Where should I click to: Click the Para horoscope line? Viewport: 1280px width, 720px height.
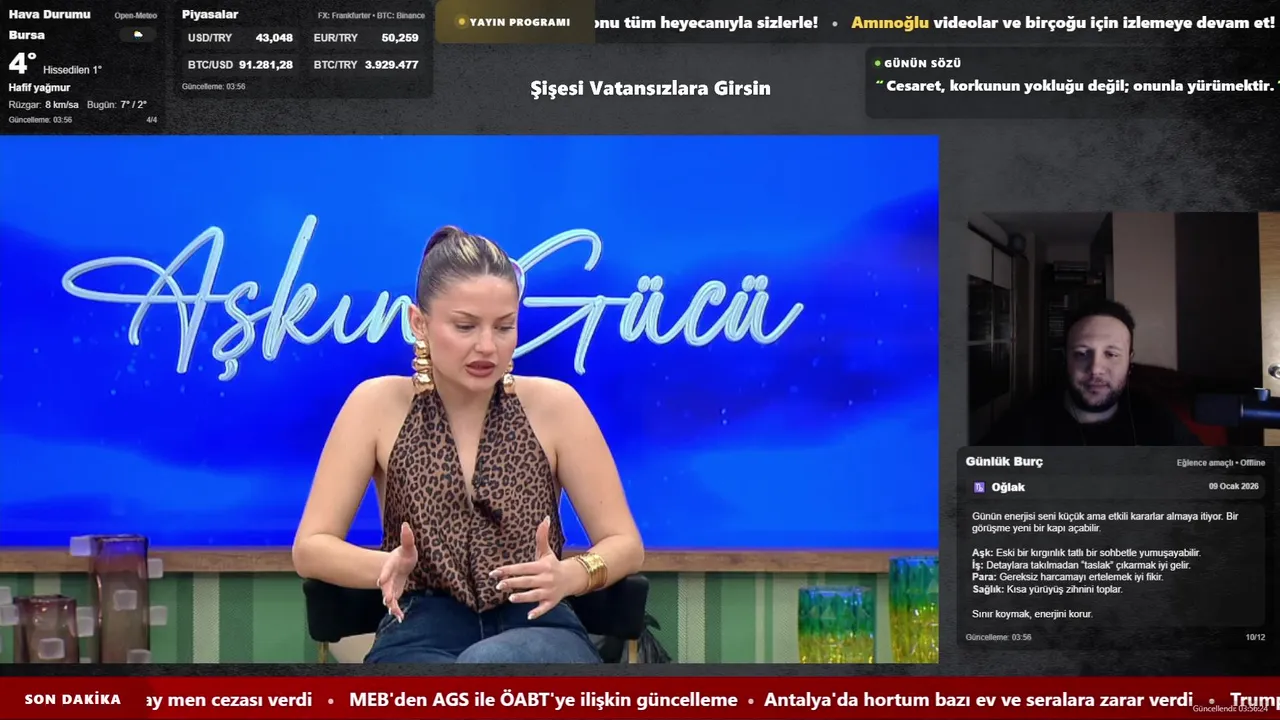(1068, 577)
